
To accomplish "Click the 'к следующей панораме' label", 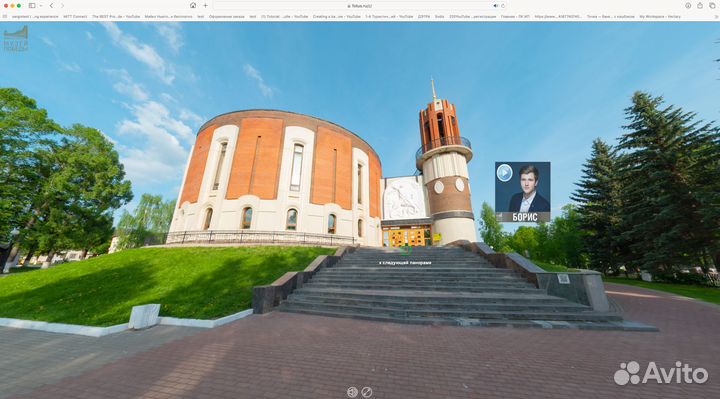I will [x=405, y=263].
